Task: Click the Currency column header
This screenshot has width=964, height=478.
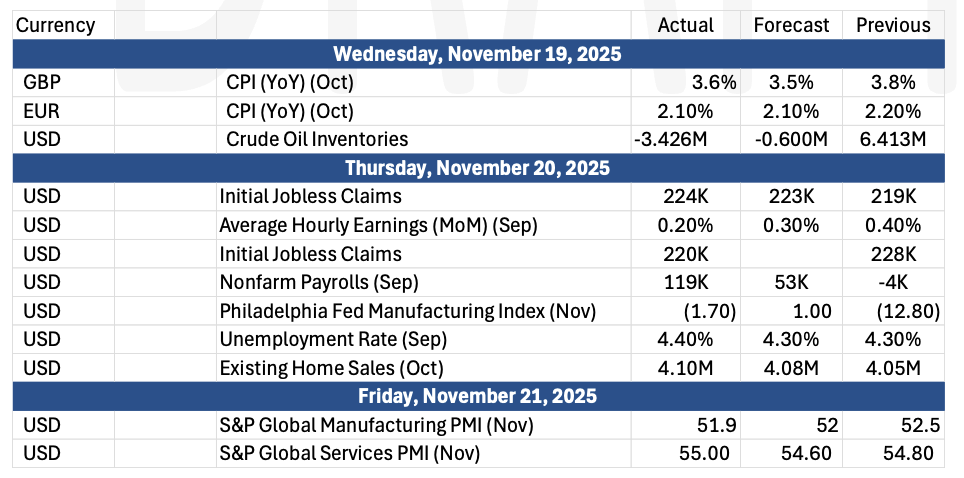Action: tap(56, 25)
